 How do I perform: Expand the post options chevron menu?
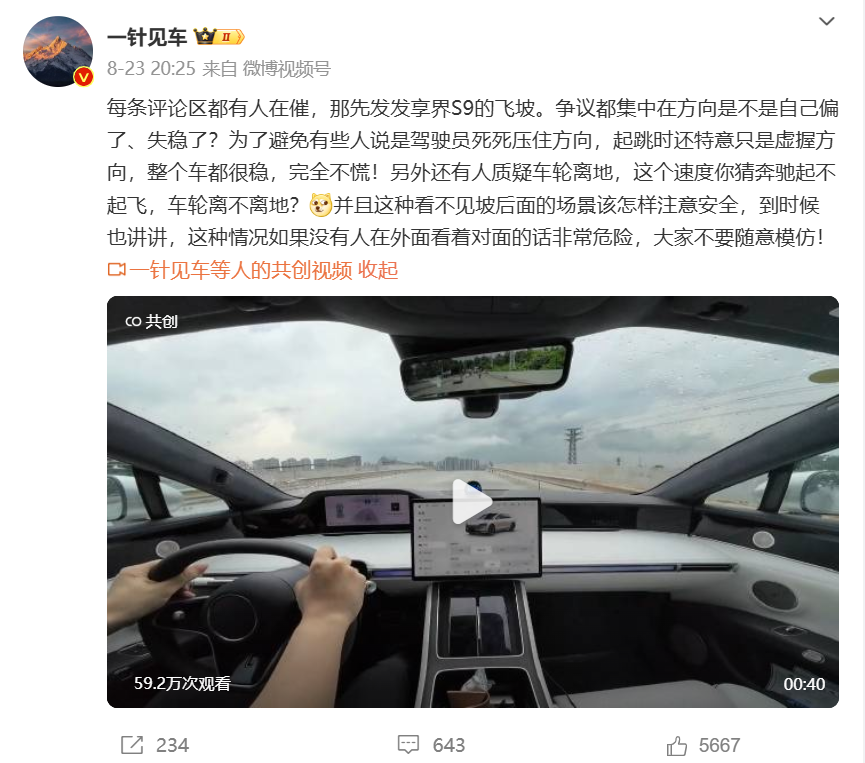(826, 22)
